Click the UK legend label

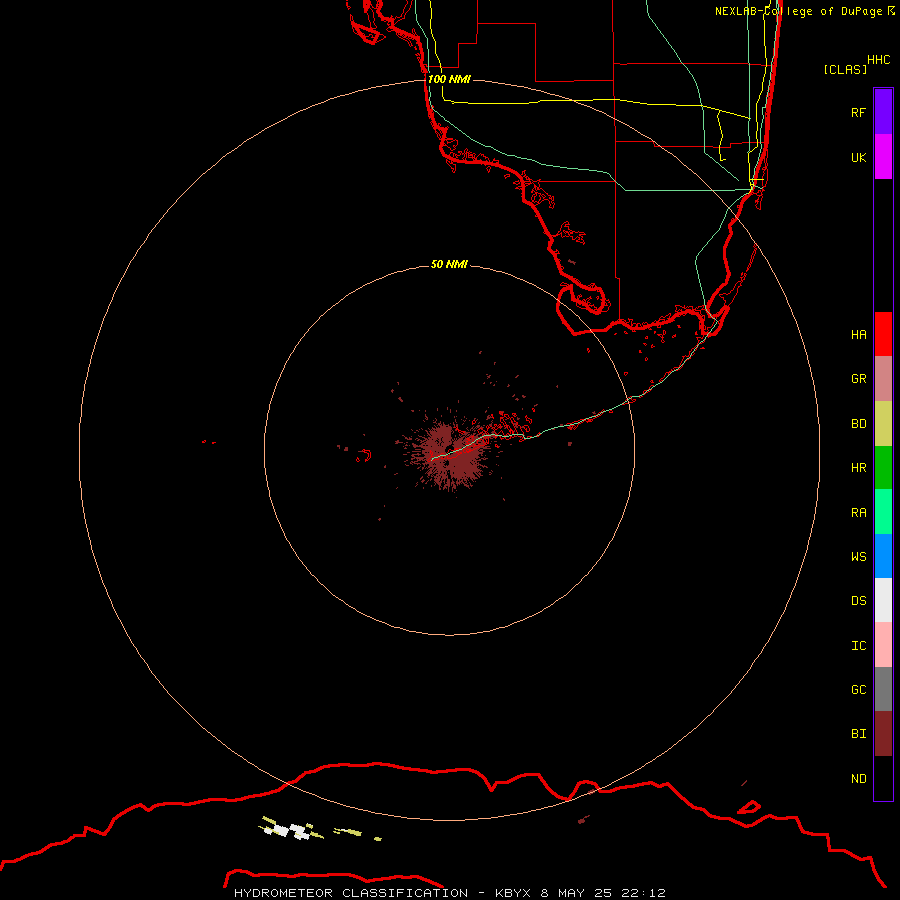859,157
